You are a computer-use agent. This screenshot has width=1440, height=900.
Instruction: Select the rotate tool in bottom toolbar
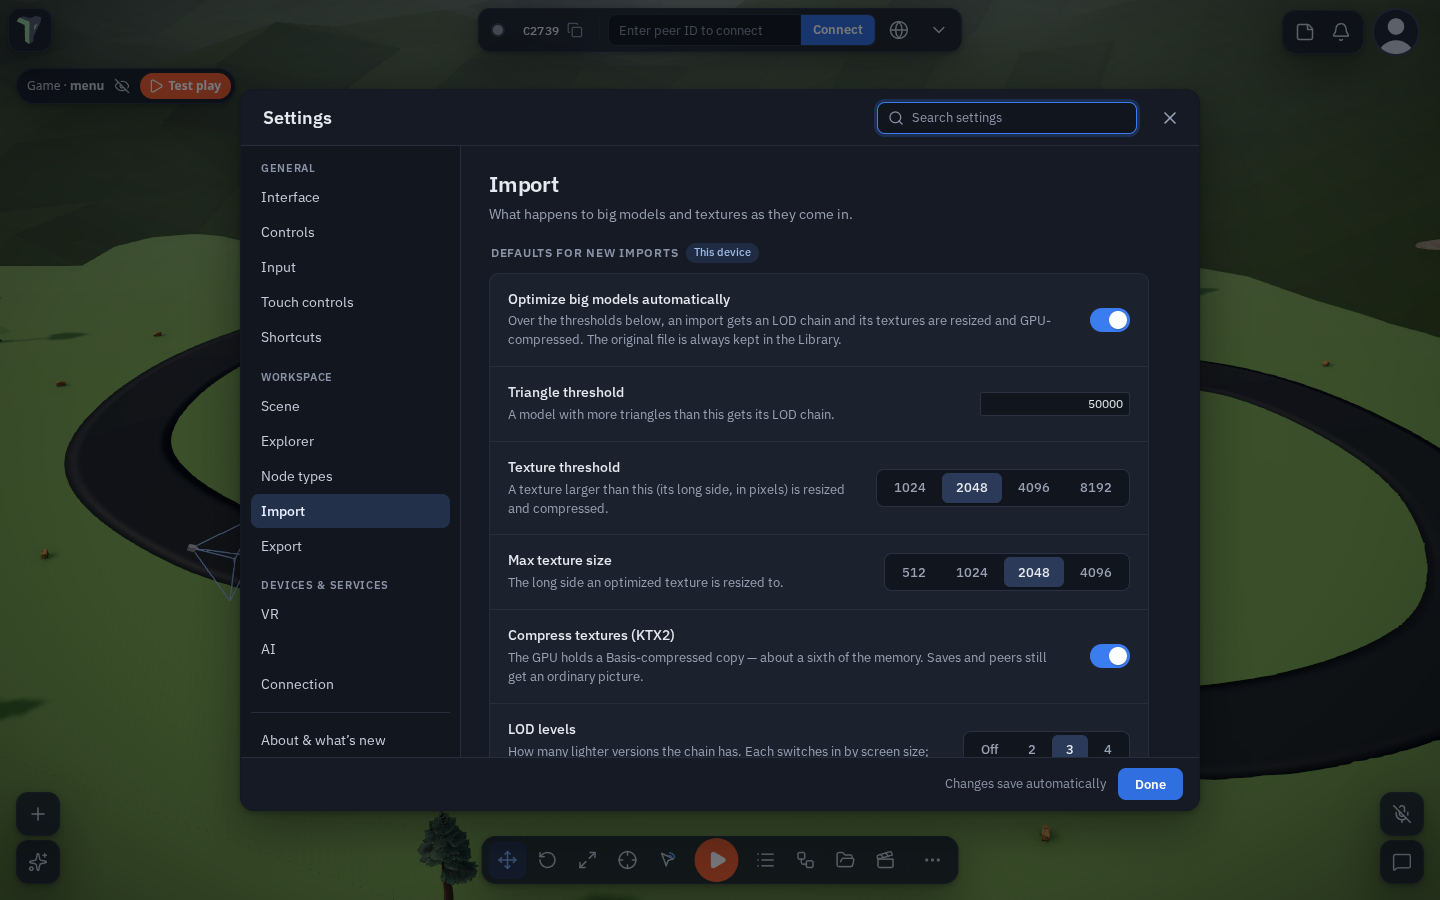click(548, 860)
